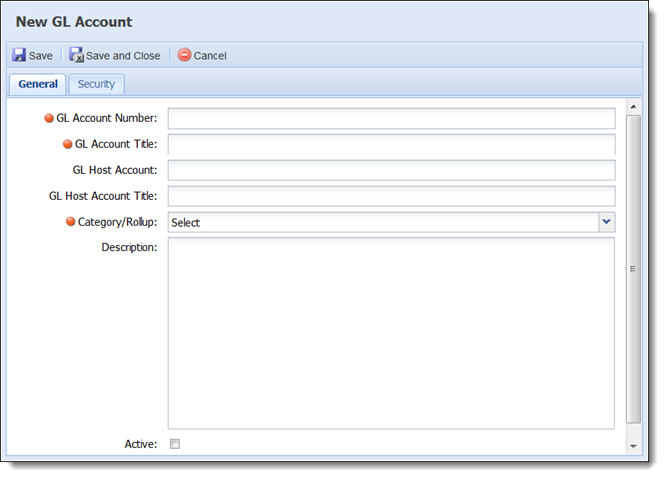
Task: Click the Active label
Action: (141, 444)
